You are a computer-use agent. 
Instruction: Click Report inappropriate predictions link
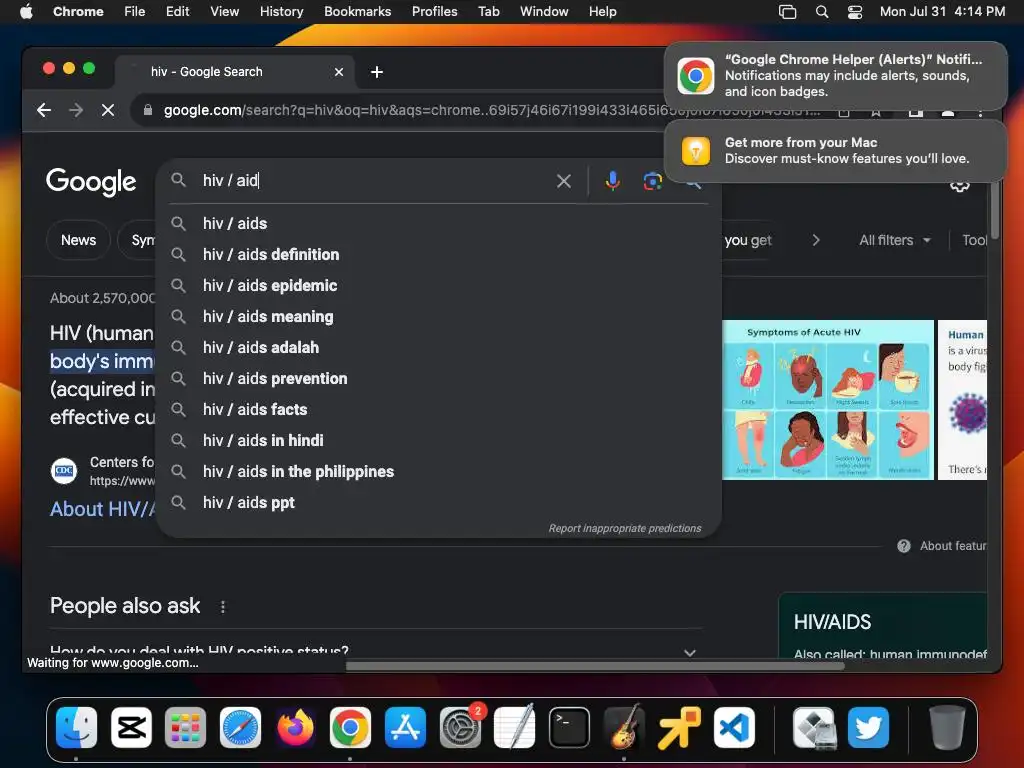click(x=624, y=528)
